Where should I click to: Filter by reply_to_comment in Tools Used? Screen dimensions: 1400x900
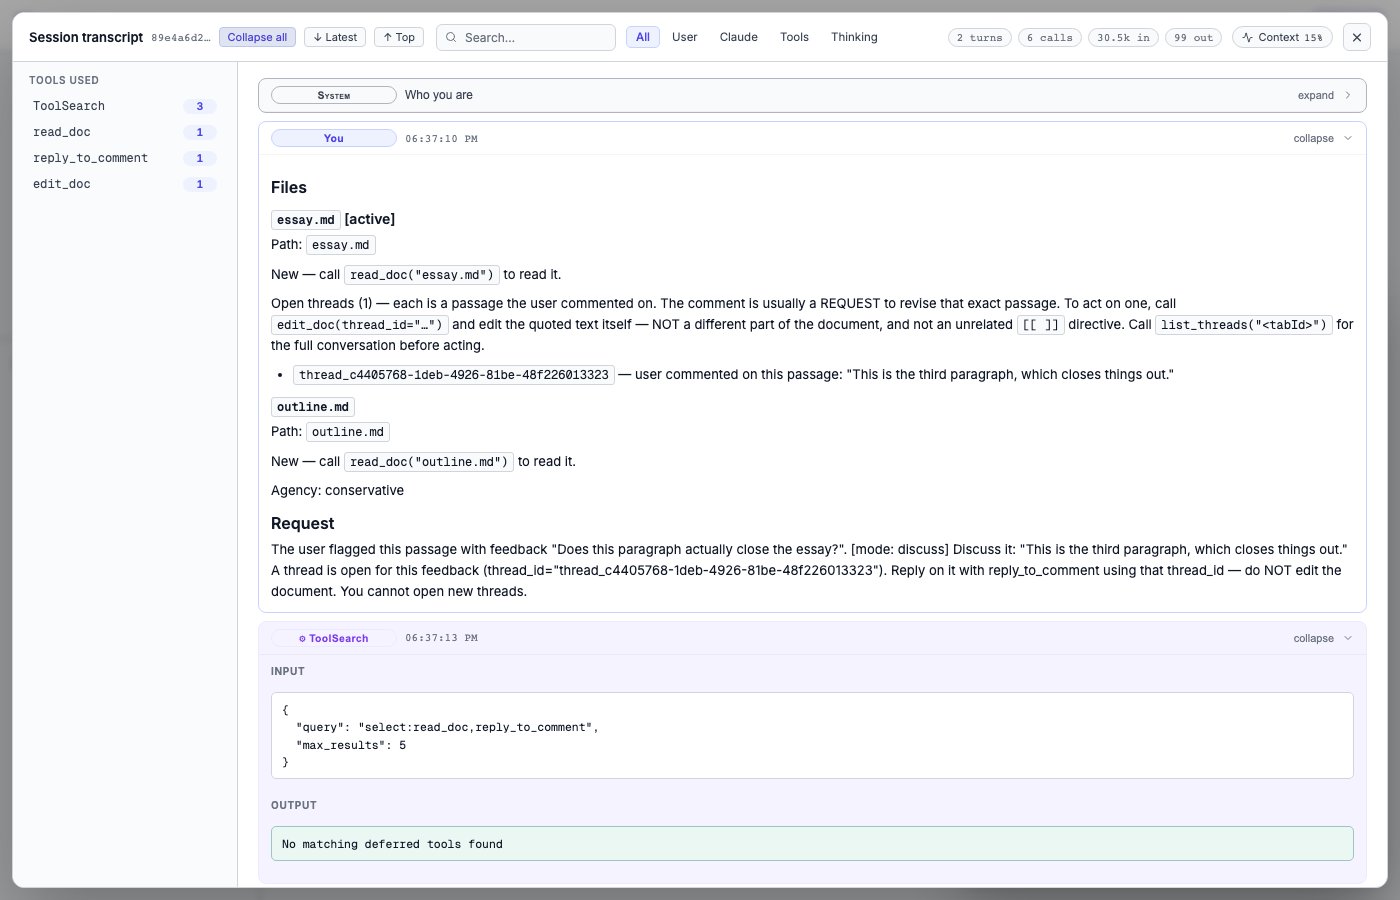tap(124, 158)
